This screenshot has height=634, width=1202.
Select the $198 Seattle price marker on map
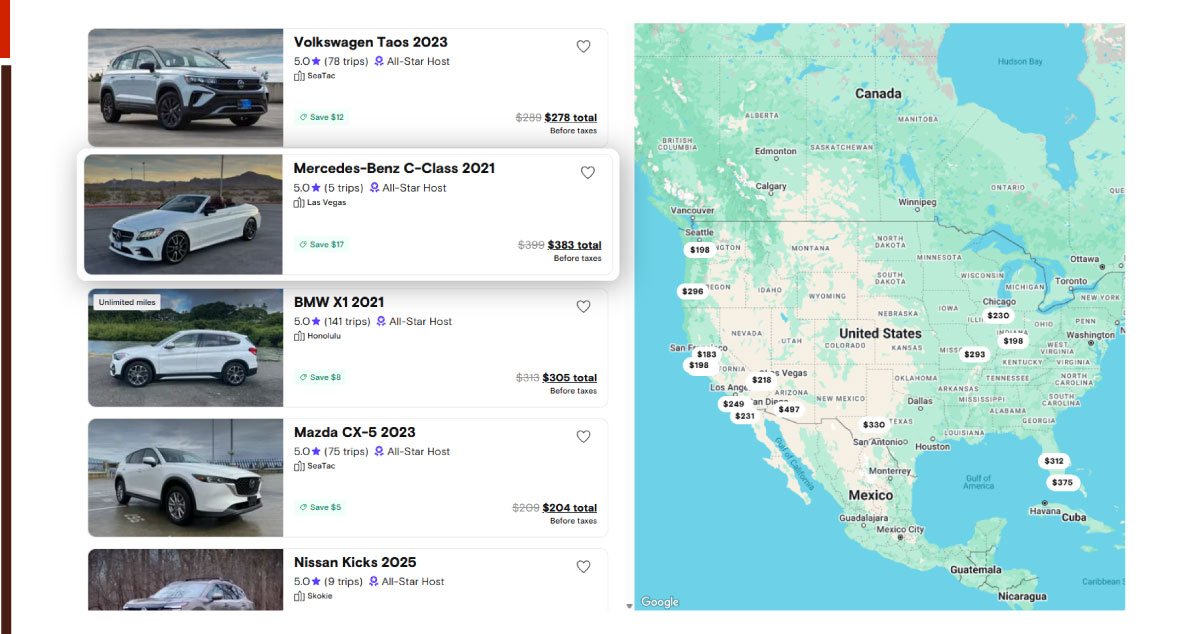coord(697,250)
